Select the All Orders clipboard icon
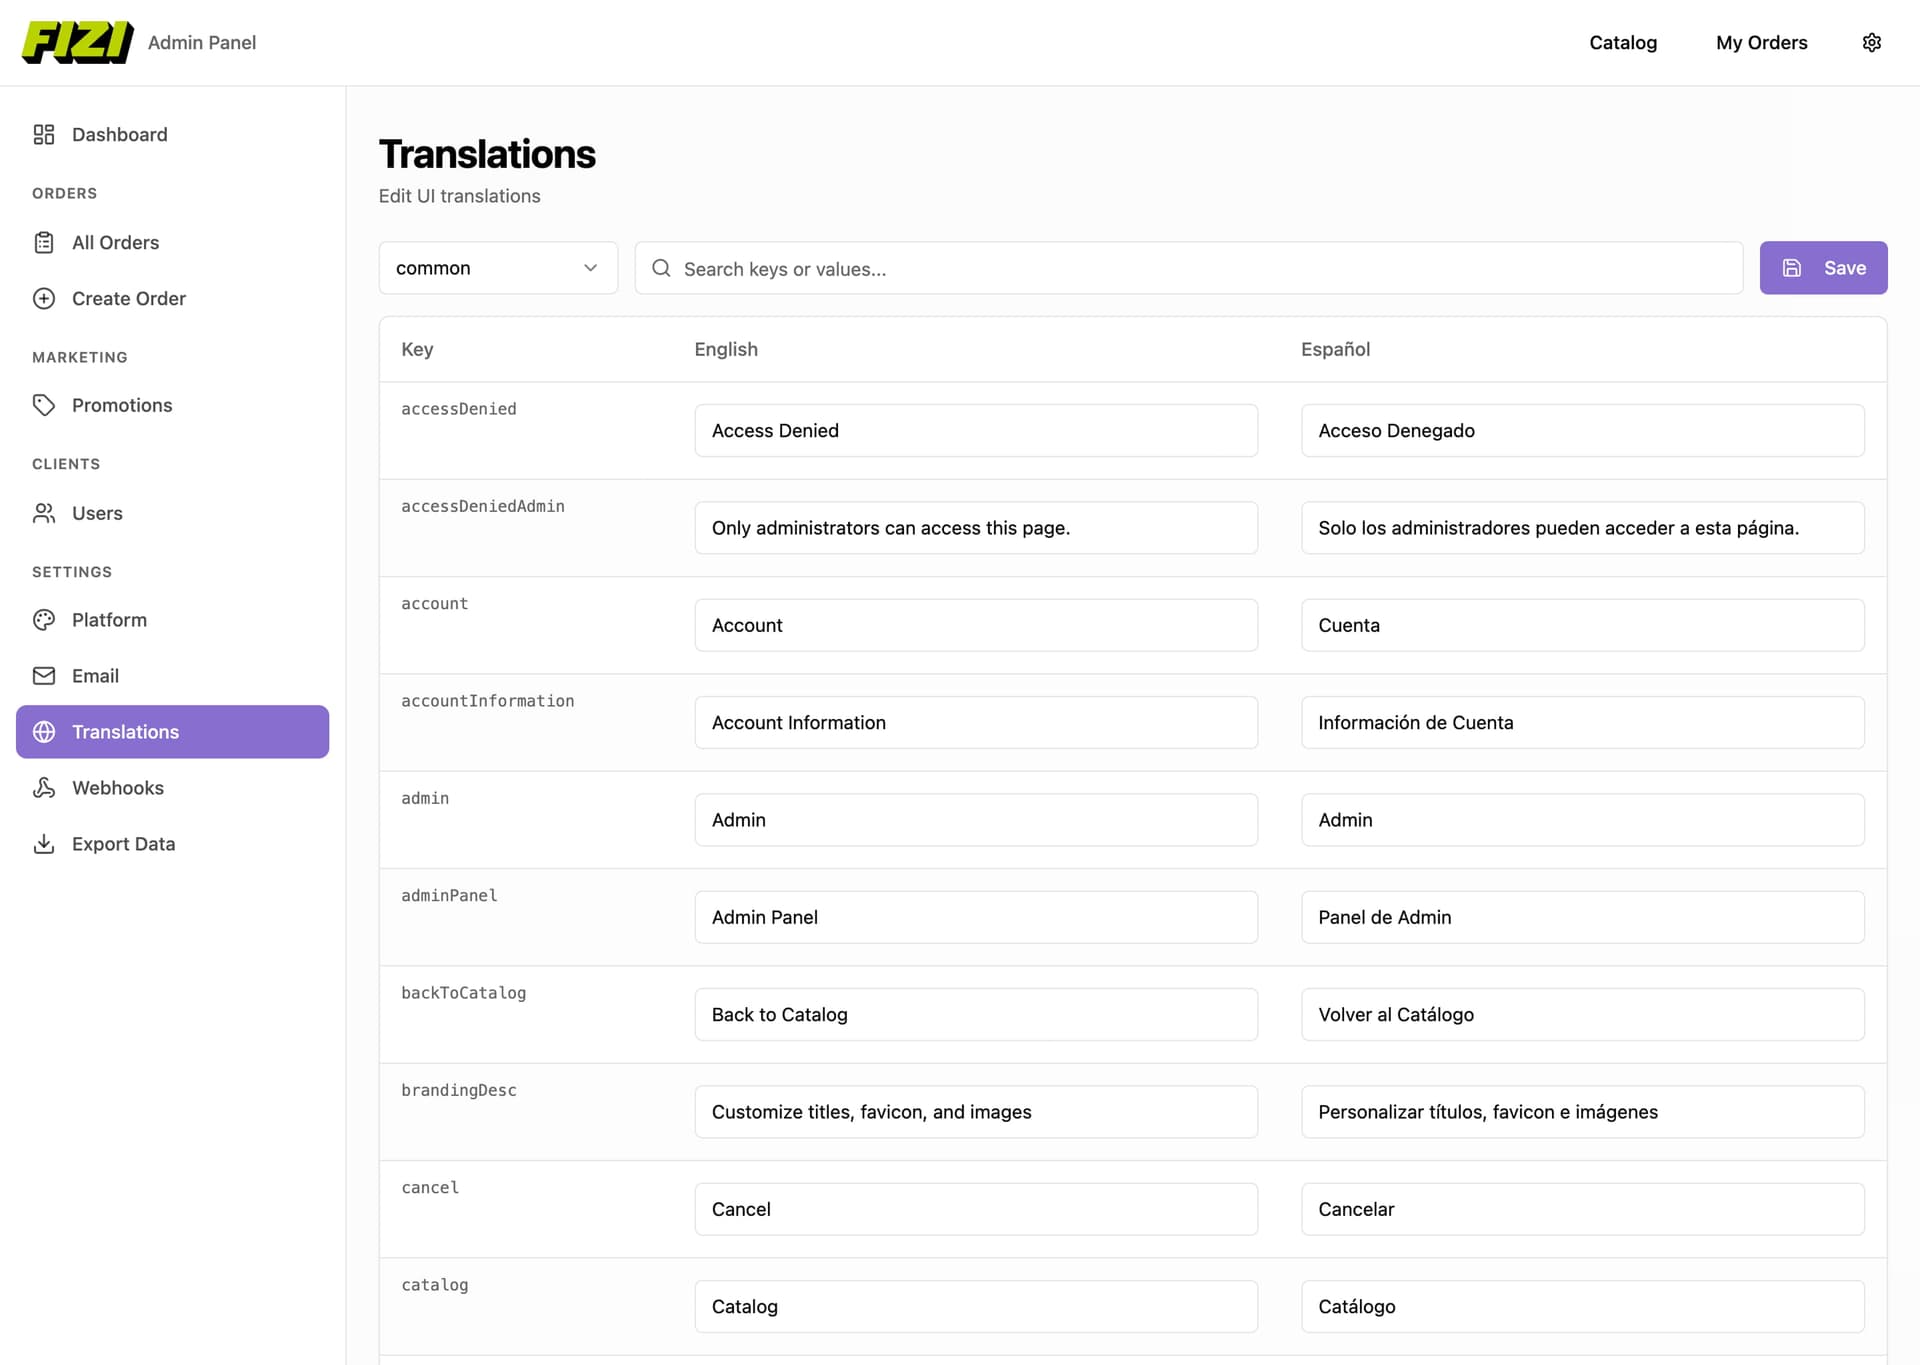This screenshot has width=1920, height=1365. 44,242
